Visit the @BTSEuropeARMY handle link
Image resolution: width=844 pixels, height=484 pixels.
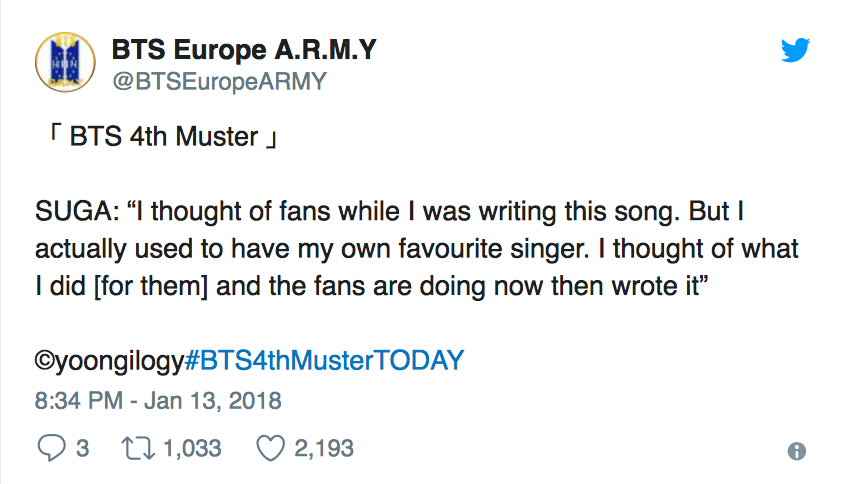219,82
